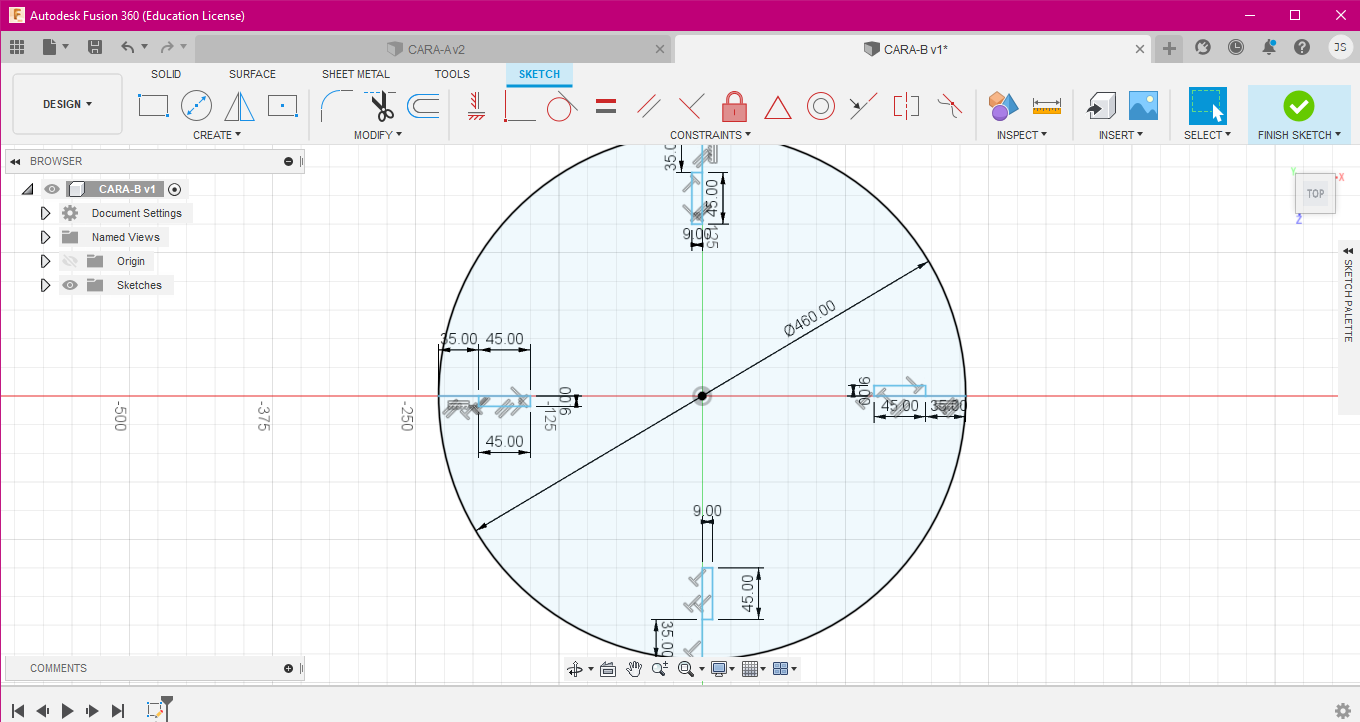Jump to the end of the timeline
The image size is (1360, 722).
(118, 711)
